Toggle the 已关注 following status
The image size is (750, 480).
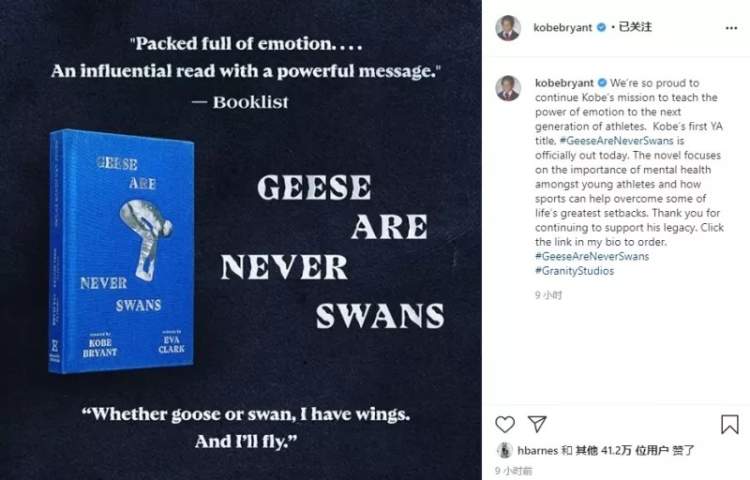coord(635,27)
